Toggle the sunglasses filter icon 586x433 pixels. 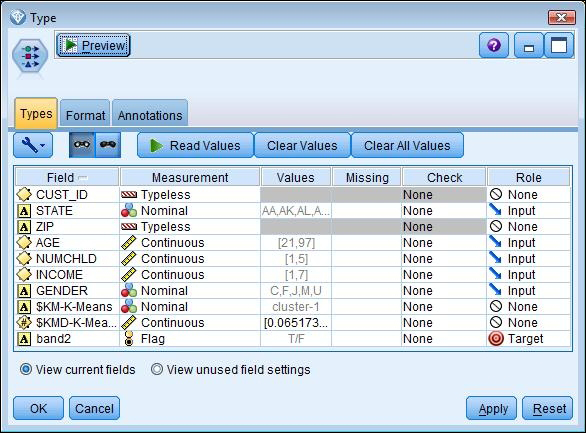tap(108, 145)
